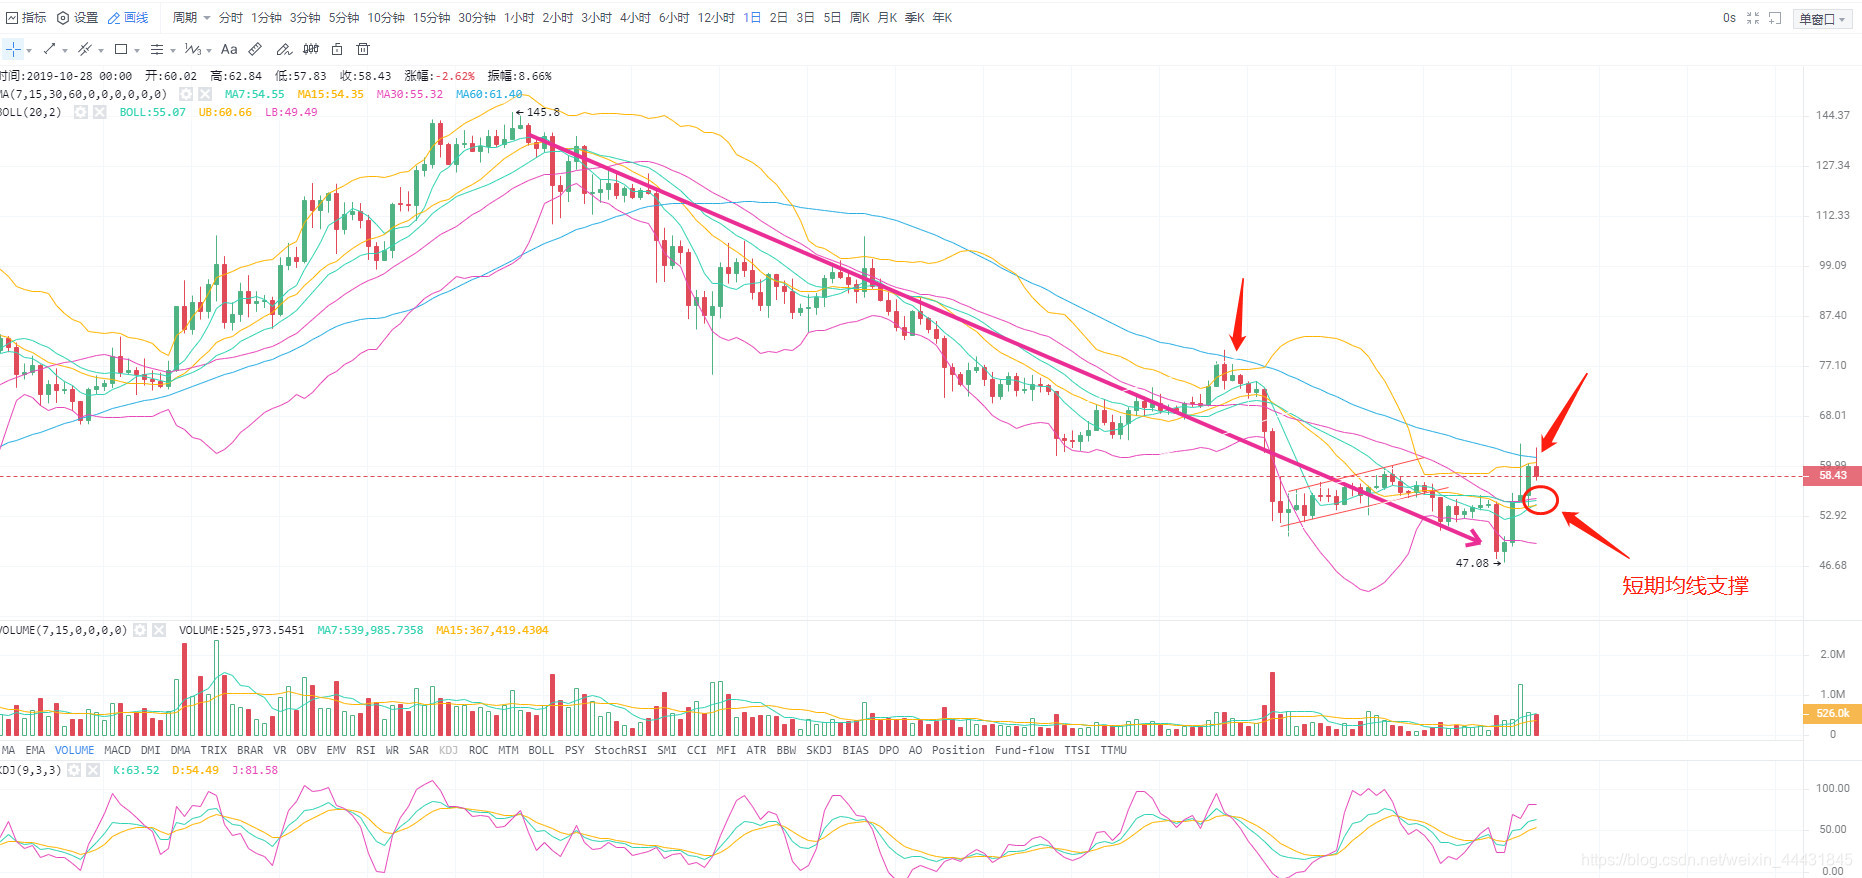Switch to 1小时 timeframe
The height and width of the screenshot is (878, 1862).
[519, 18]
